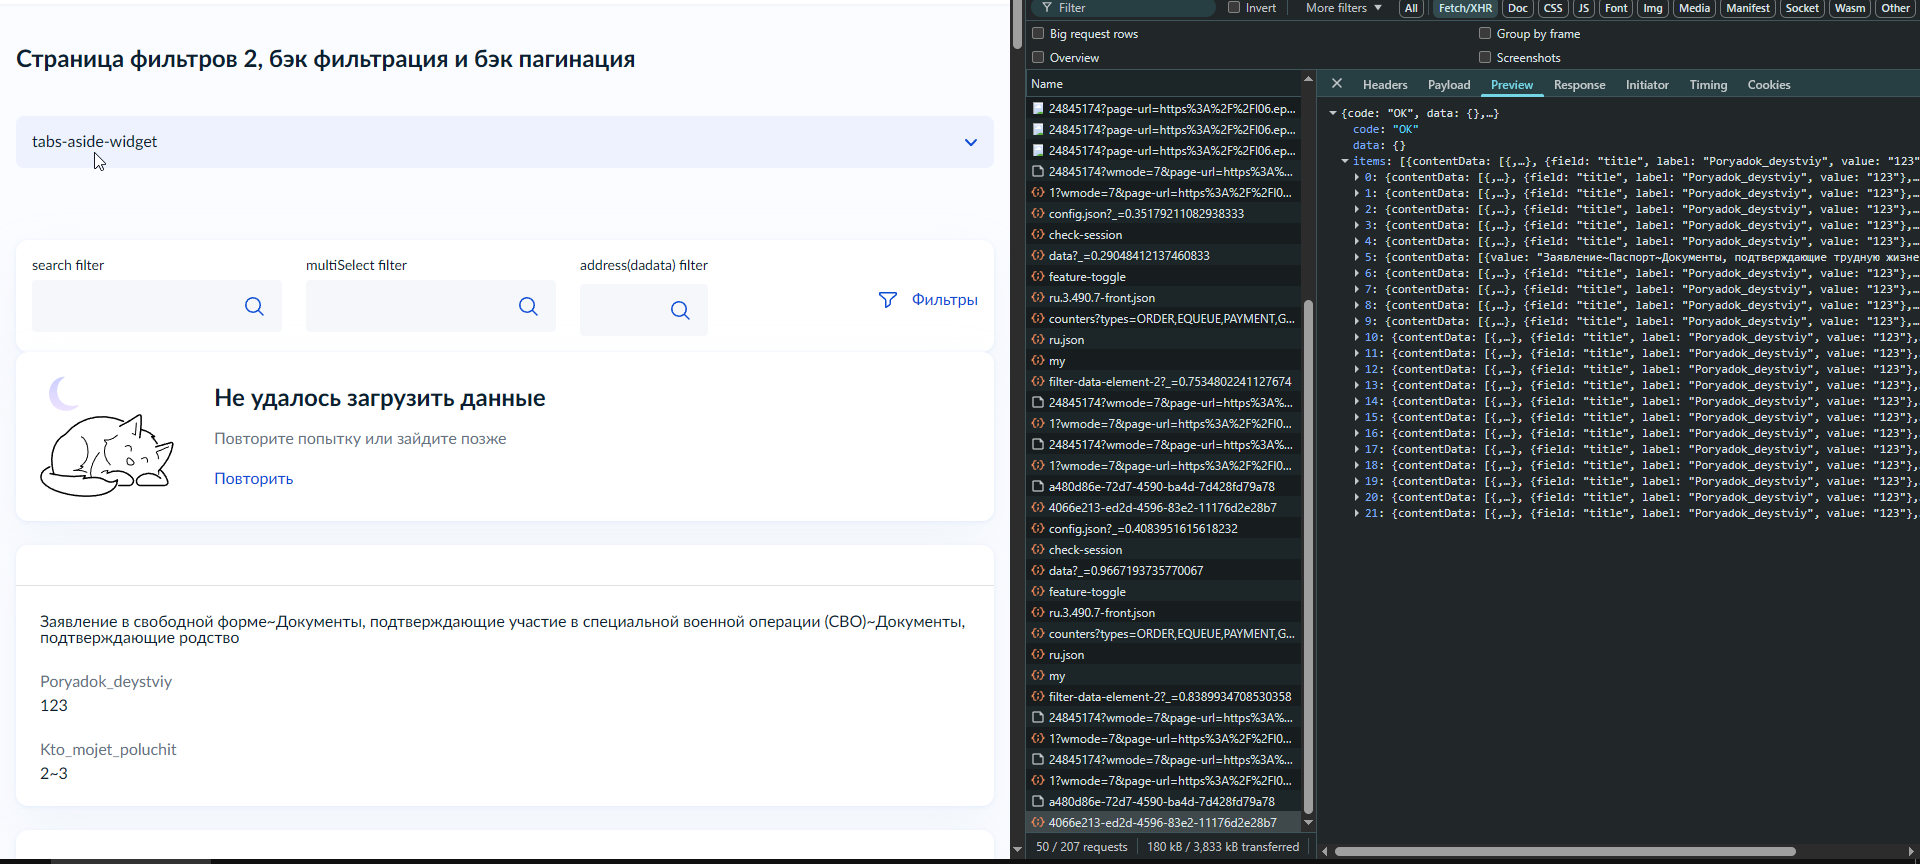Toggle the Doc request type filter
The height and width of the screenshot is (864, 1920).
pos(1518,8)
